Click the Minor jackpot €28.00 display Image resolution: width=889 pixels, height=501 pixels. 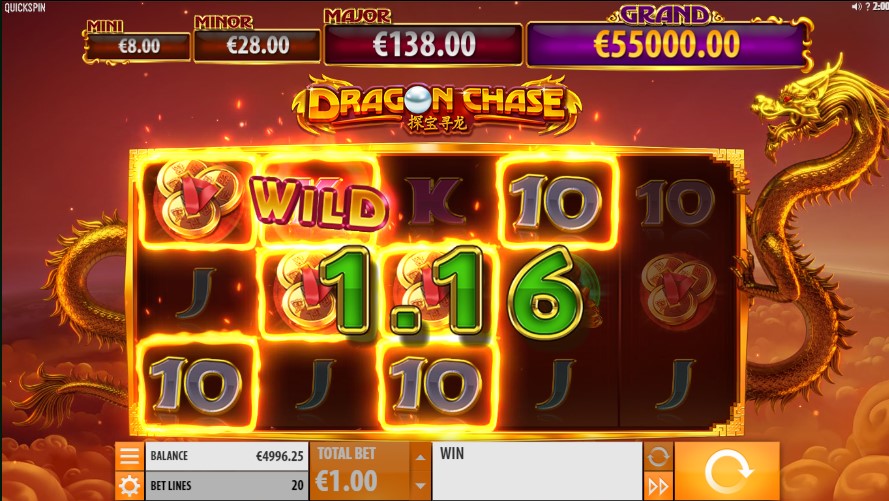[x=257, y=45]
